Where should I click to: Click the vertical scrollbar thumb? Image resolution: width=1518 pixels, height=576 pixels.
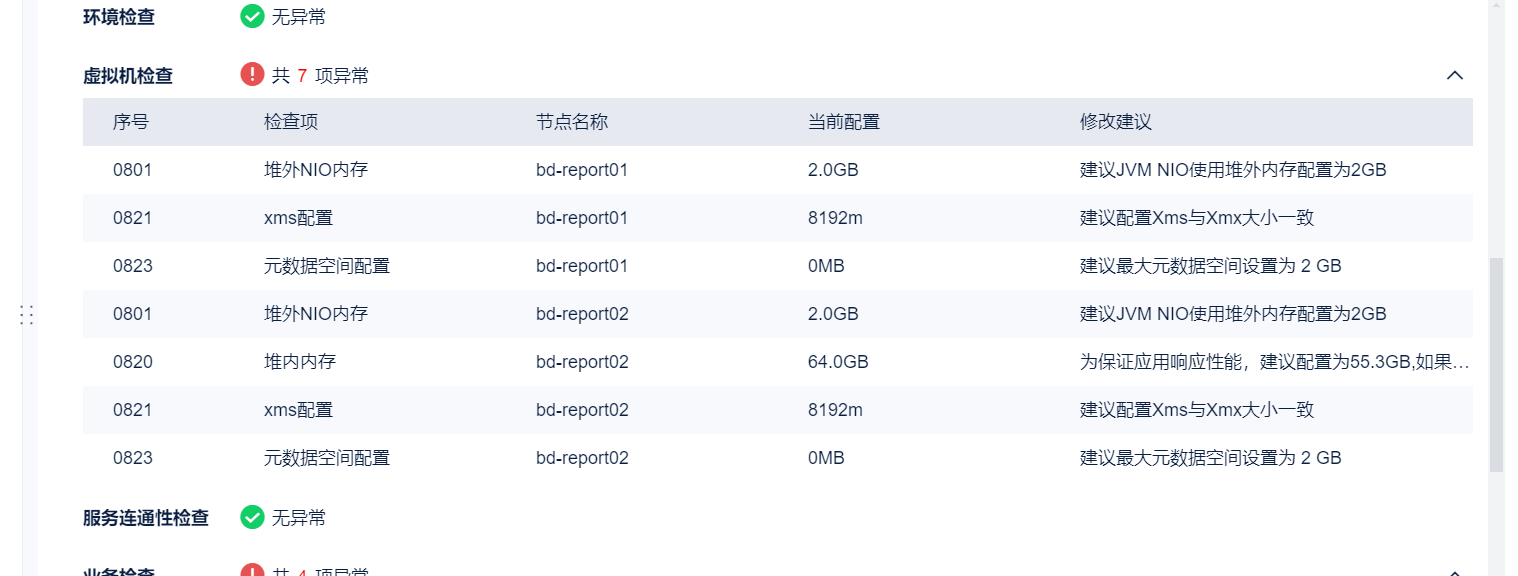pyautogui.click(x=1496, y=365)
